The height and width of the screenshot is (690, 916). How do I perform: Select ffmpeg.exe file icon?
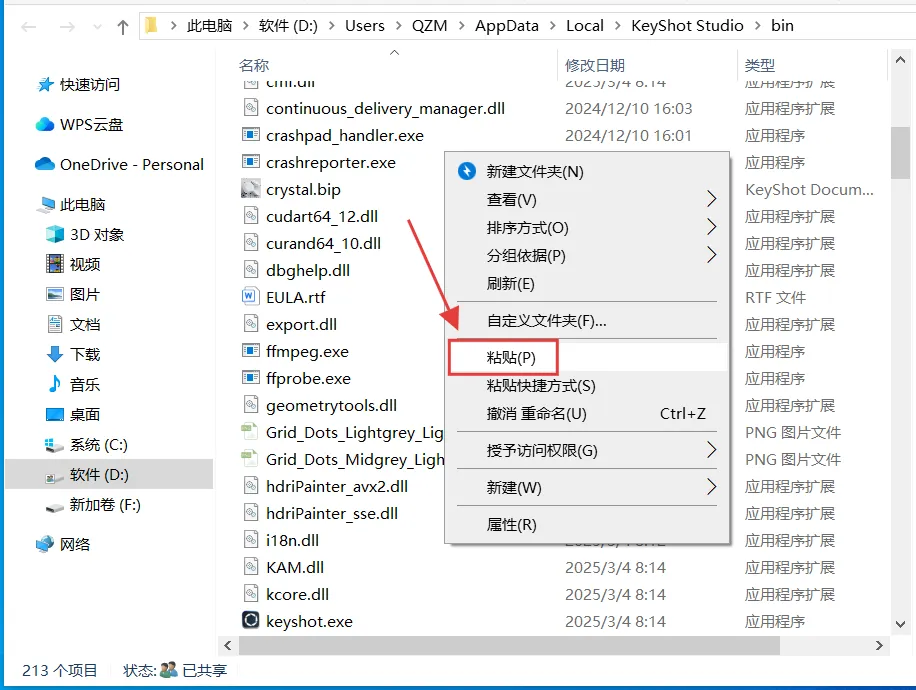pos(251,351)
